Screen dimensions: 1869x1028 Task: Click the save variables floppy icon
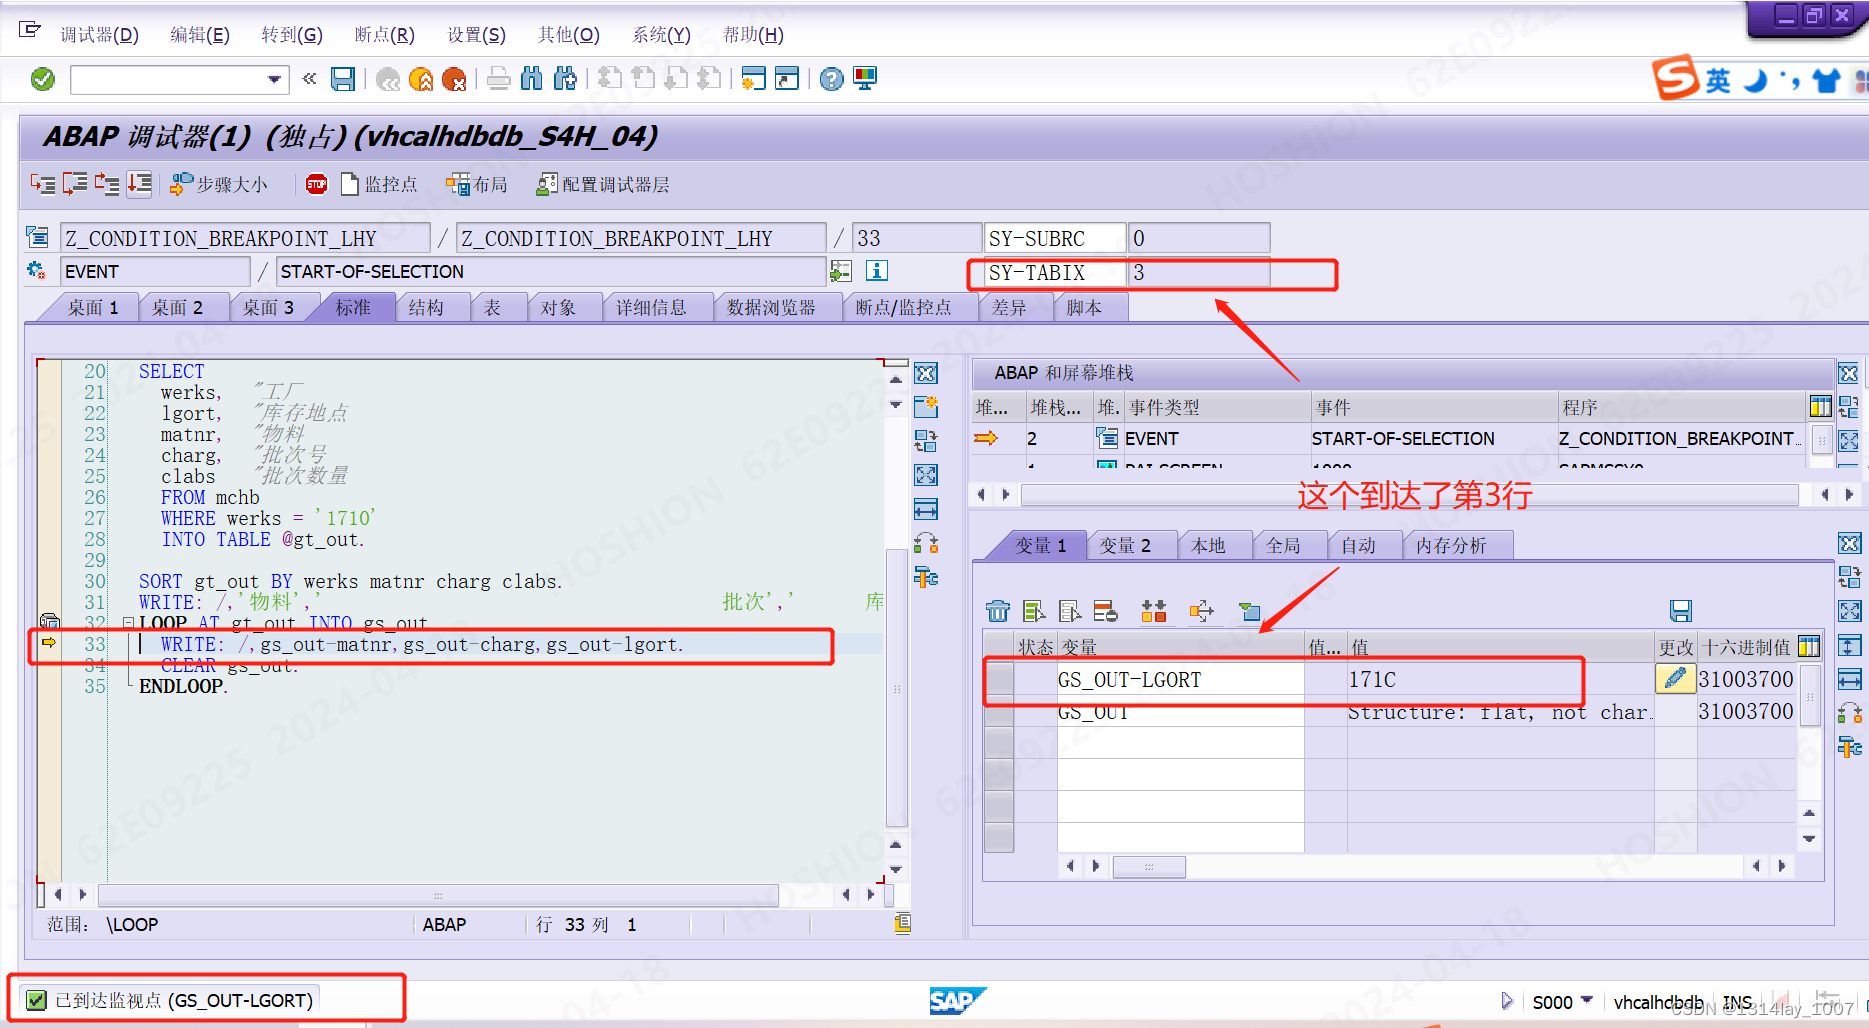click(x=1681, y=611)
